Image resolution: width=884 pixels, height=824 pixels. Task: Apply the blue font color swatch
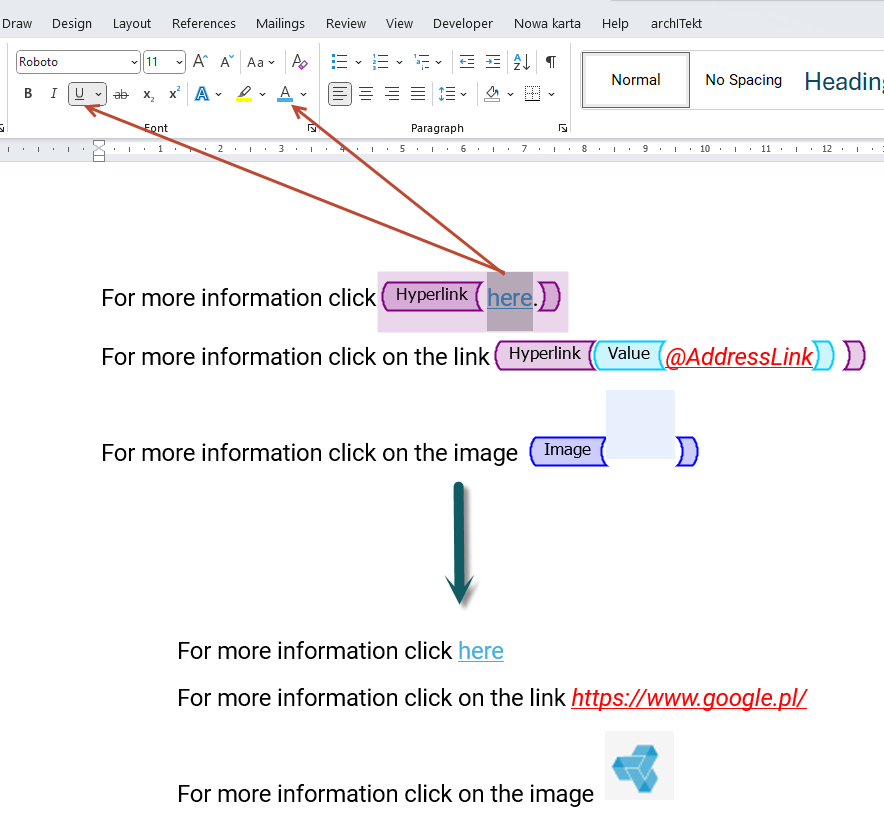(285, 94)
